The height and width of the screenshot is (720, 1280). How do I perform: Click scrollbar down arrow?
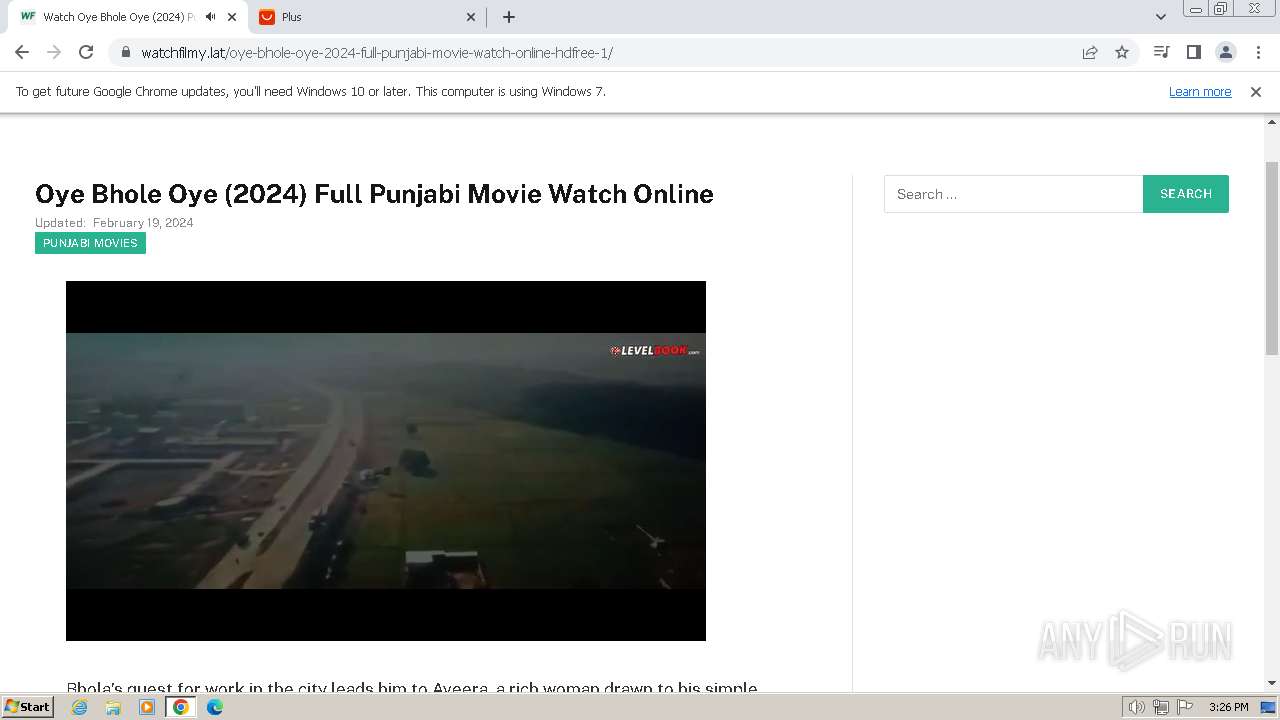point(1272,683)
